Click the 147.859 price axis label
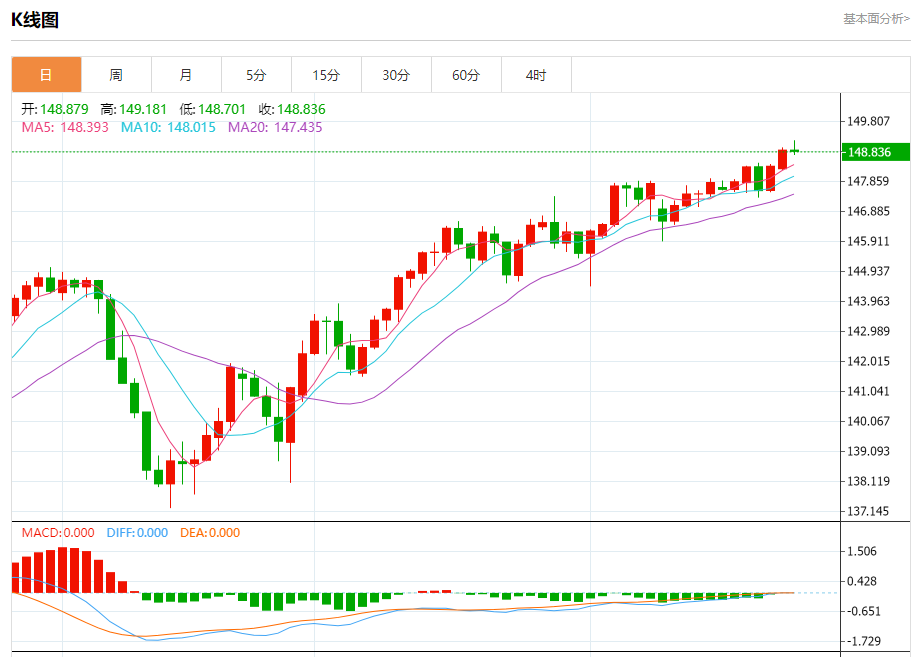920x657 pixels. point(868,181)
